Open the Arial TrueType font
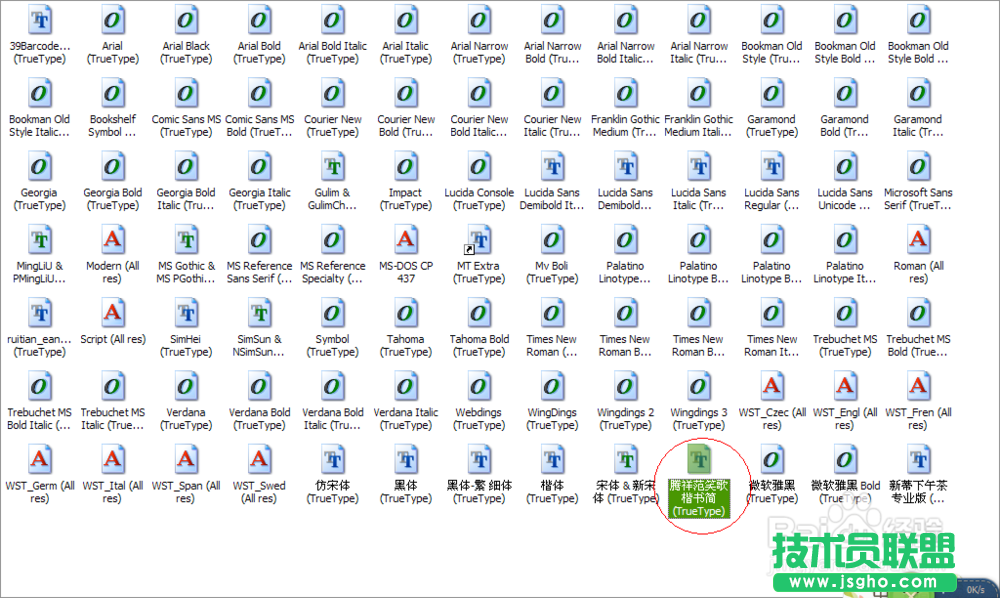Image resolution: width=1000 pixels, height=598 pixels. tap(112, 22)
